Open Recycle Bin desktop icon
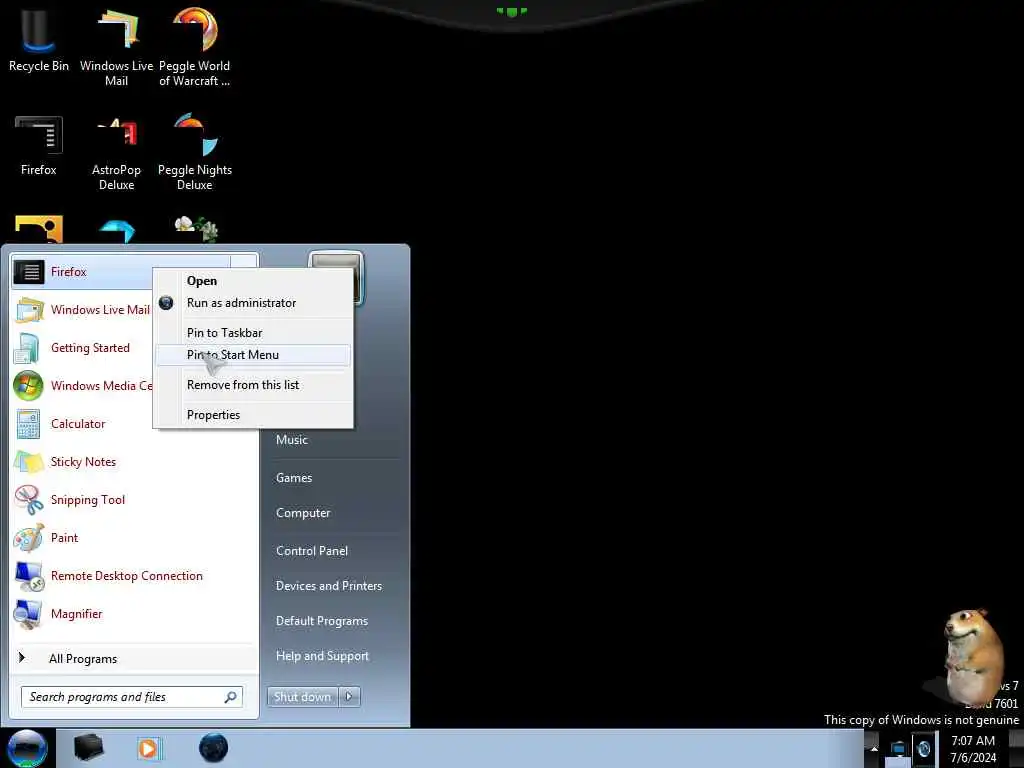Viewport: 1024px width, 768px height. coord(39,39)
